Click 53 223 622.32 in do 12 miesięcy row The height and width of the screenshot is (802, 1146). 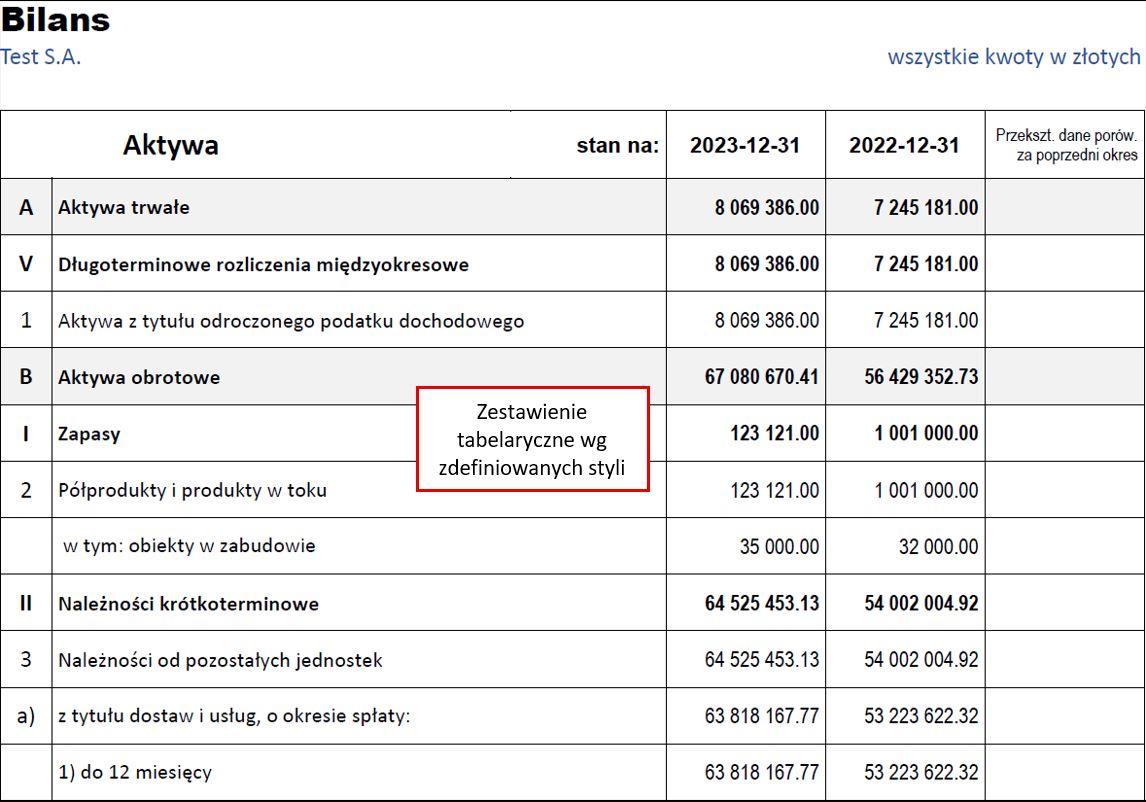[921, 773]
